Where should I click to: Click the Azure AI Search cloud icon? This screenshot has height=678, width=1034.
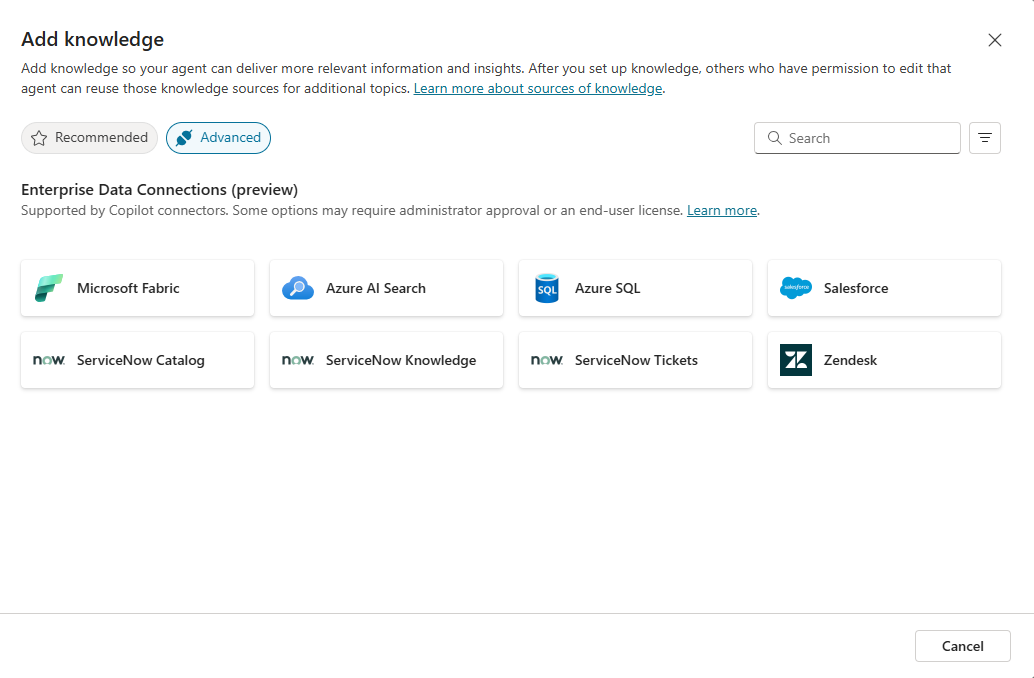click(x=298, y=288)
